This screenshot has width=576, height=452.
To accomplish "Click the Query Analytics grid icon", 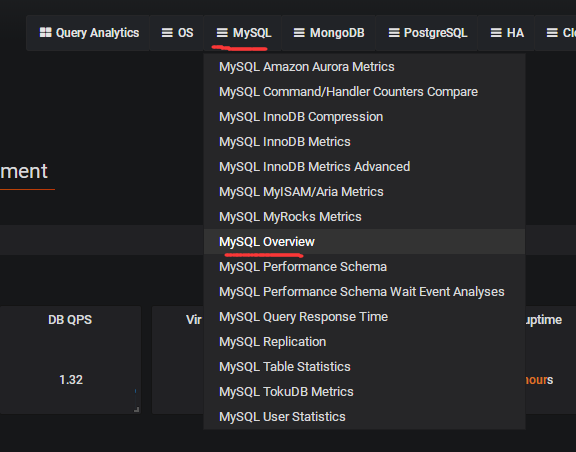I will pyautogui.click(x=46, y=32).
